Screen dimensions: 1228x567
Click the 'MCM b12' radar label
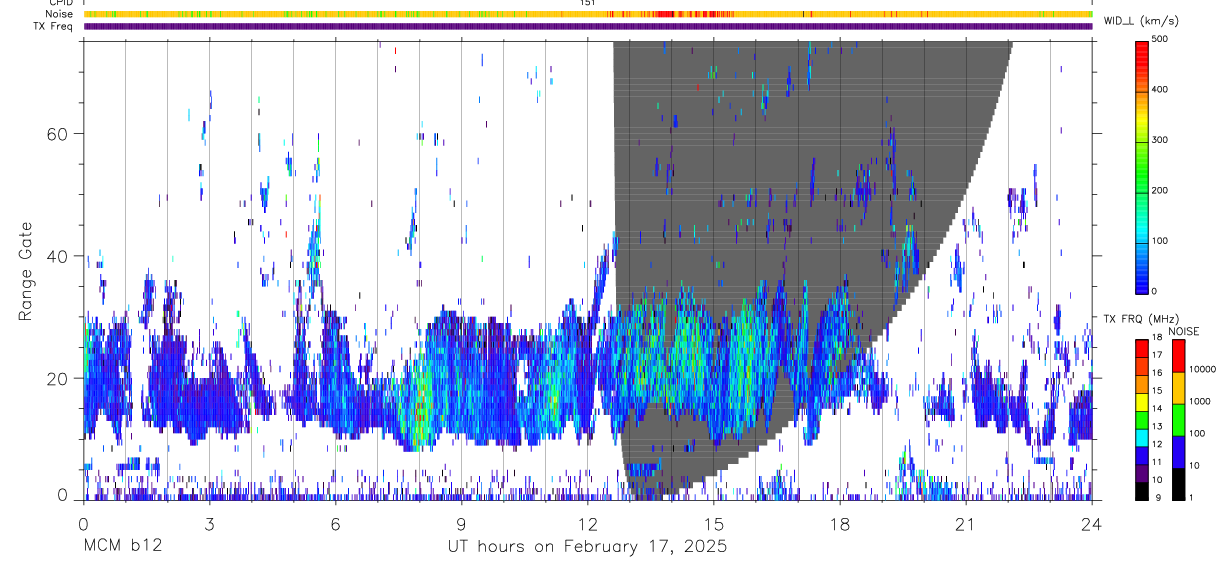(122, 547)
